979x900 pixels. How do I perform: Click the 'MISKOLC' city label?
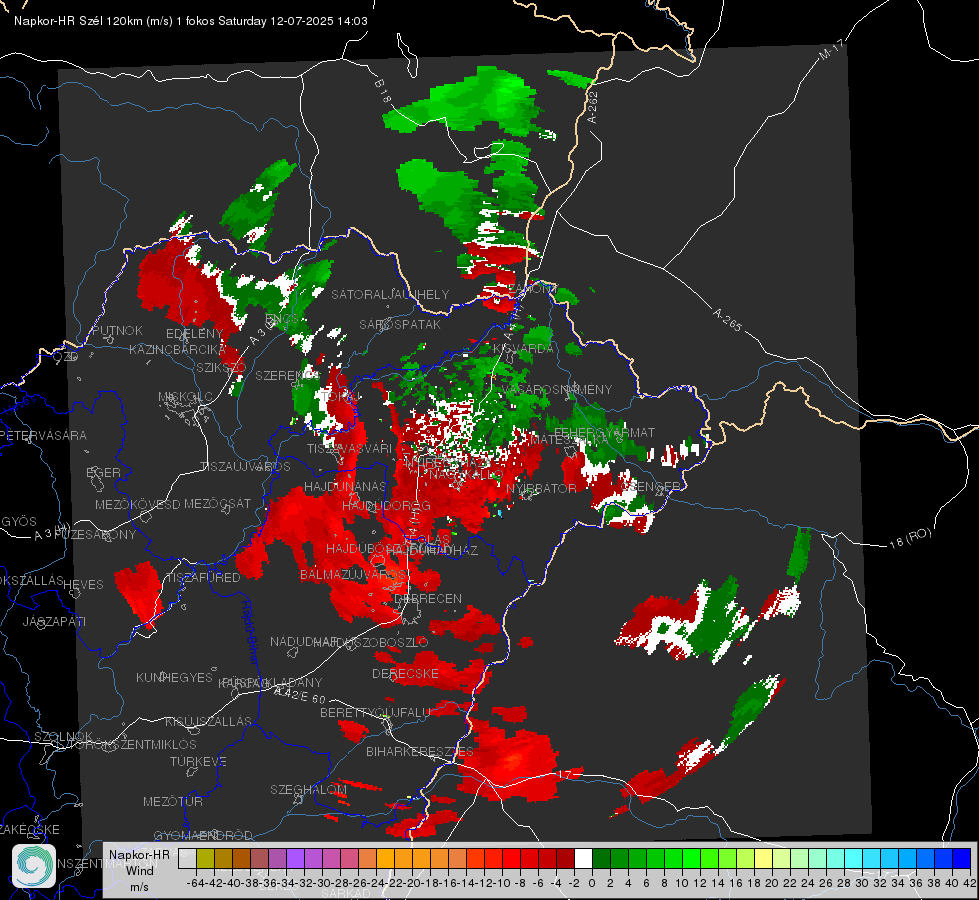pyautogui.click(x=185, y=397)
